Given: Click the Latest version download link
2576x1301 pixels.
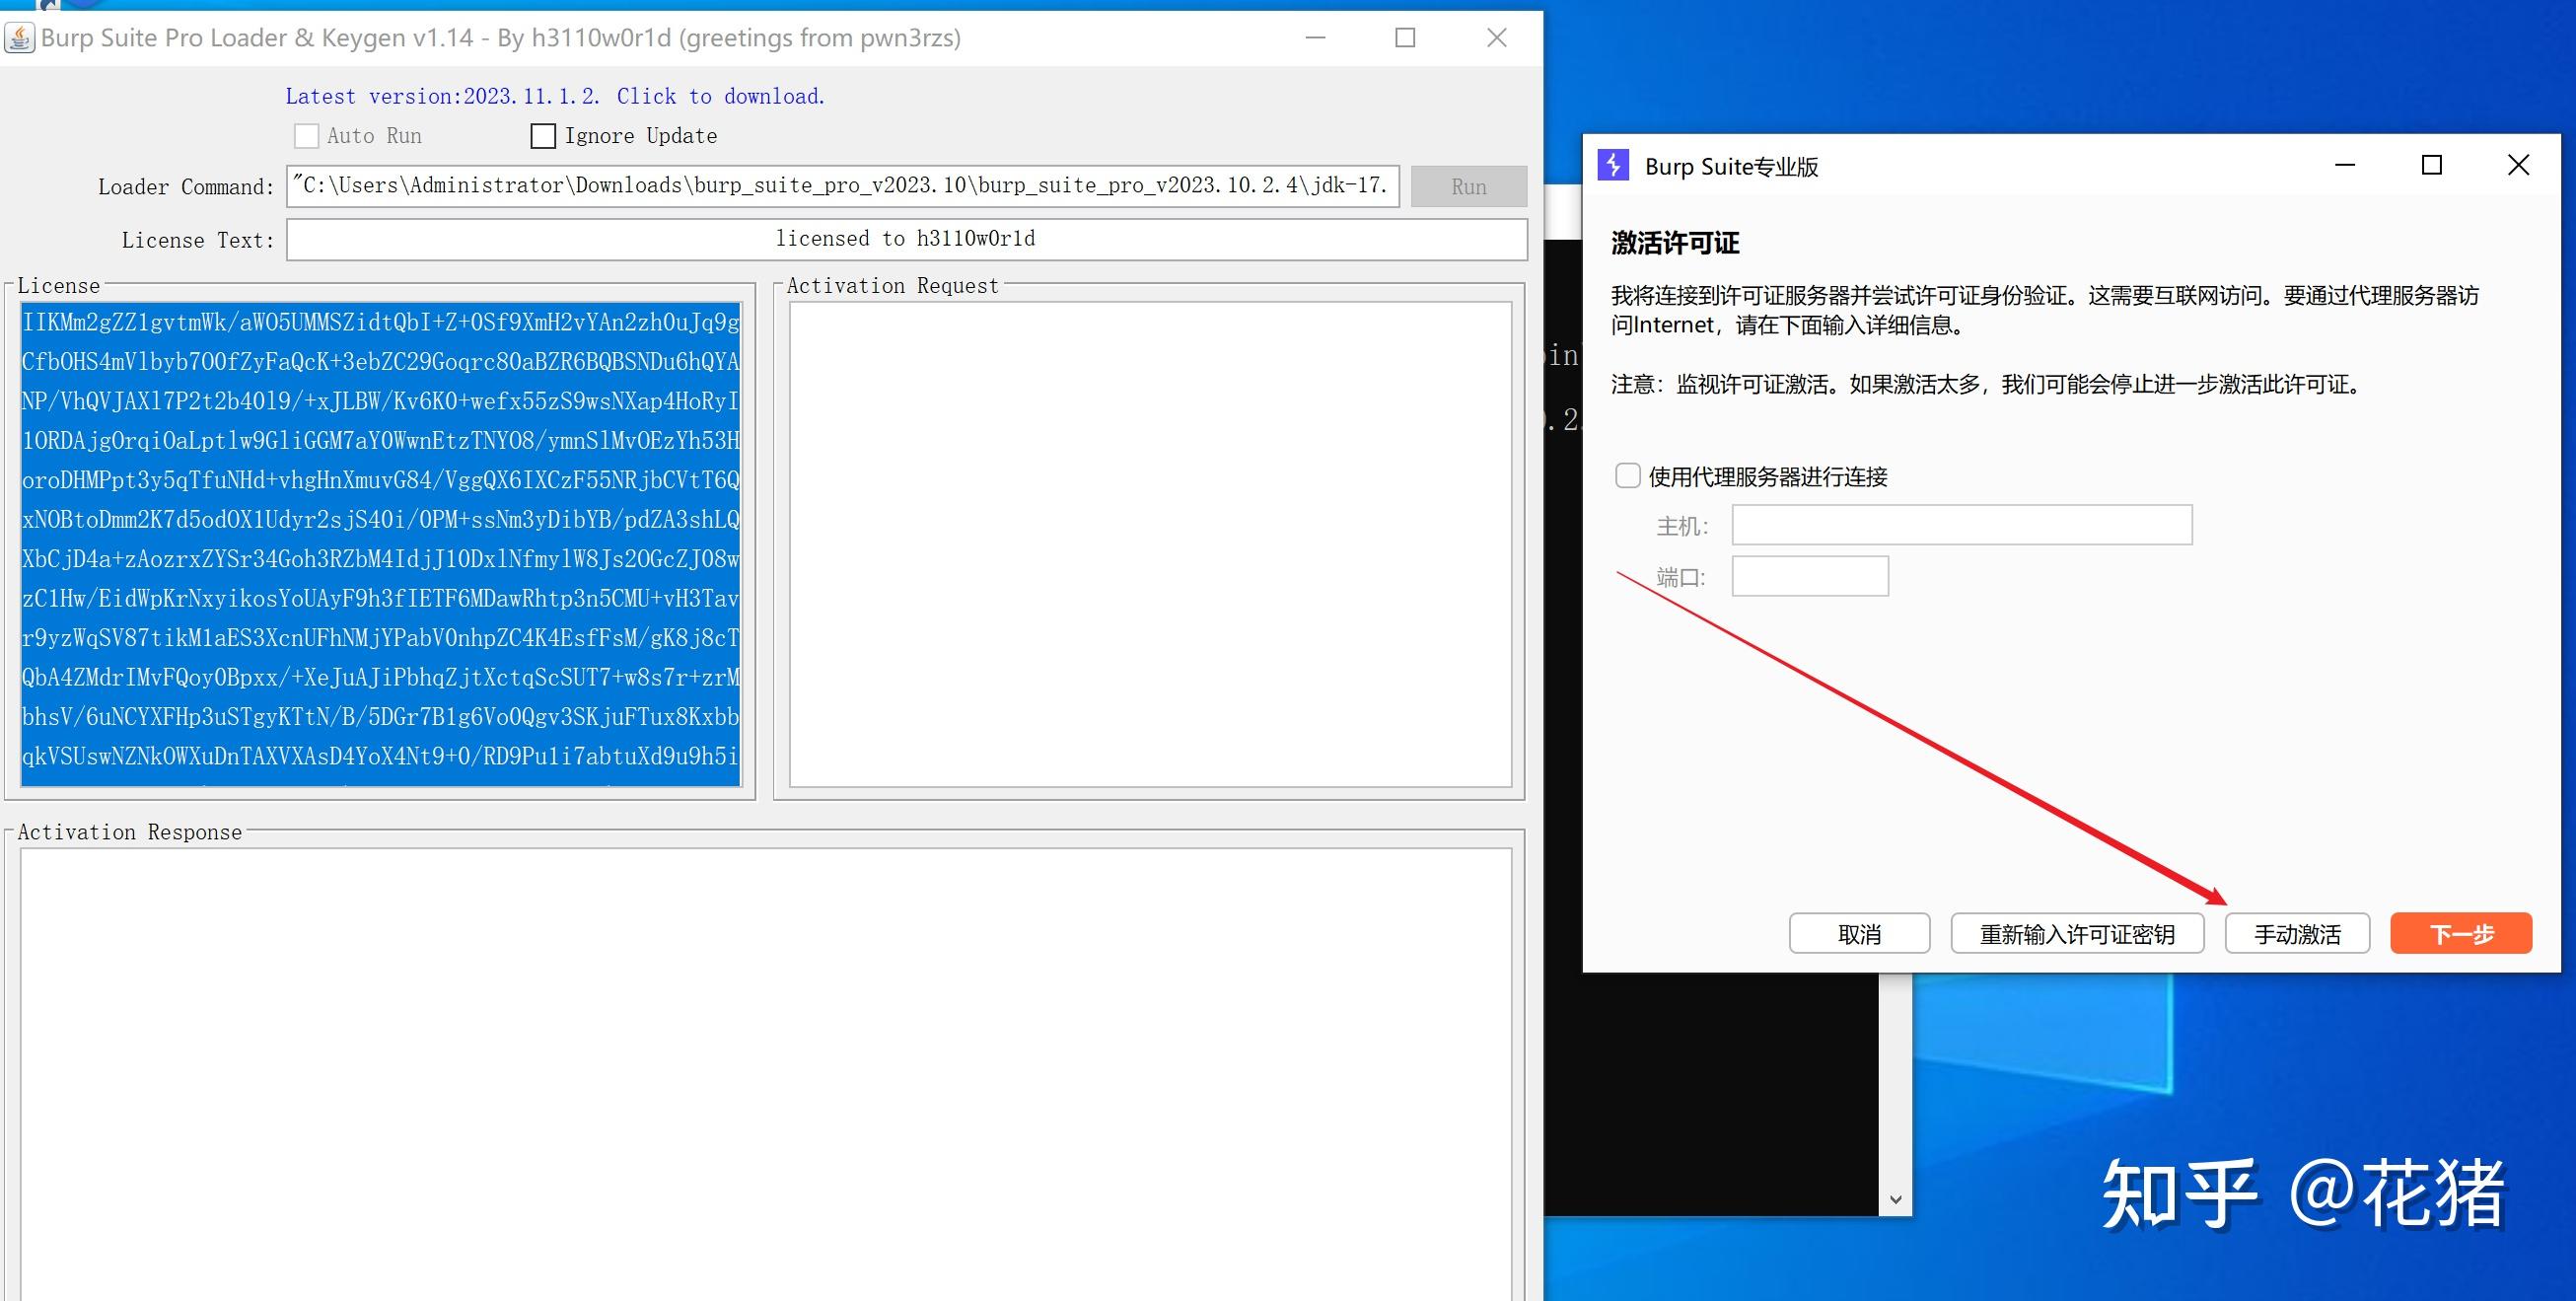Looking at the screenshot, I should click(555, 96).
